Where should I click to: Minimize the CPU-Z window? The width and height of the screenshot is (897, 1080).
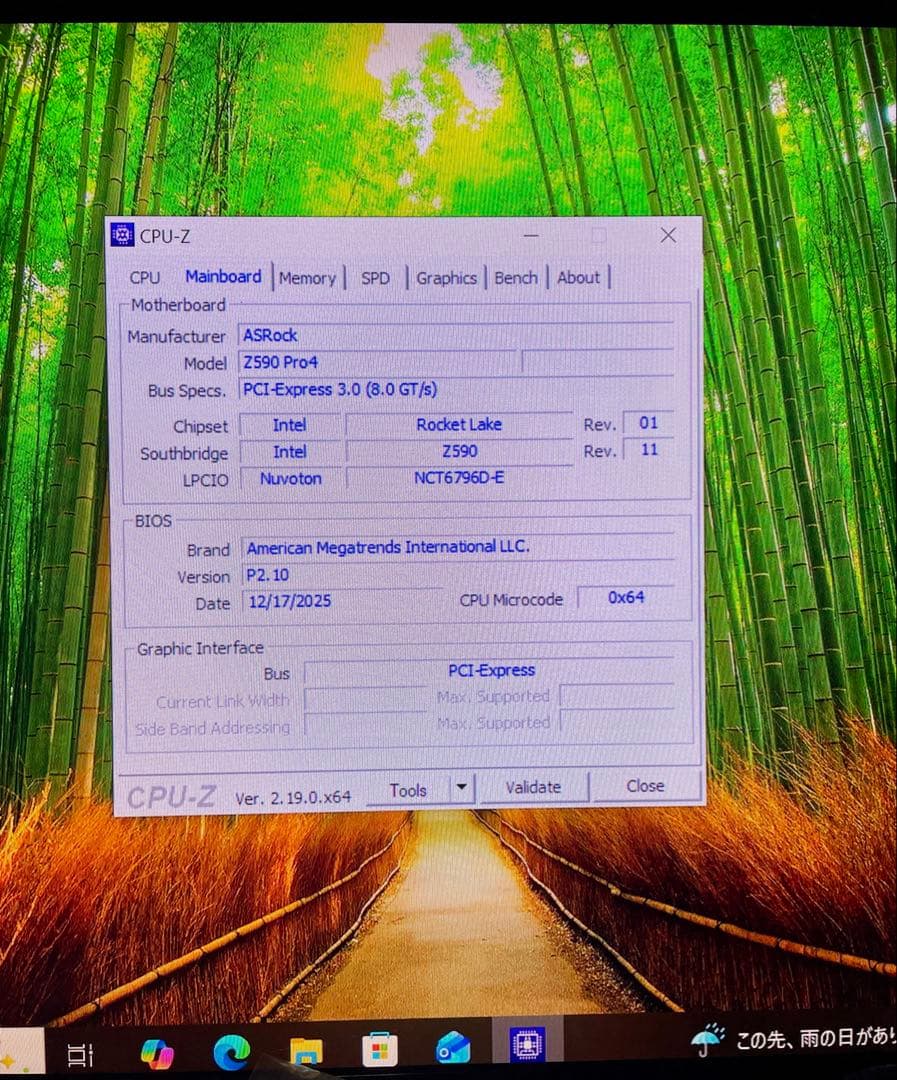(531, 236)
